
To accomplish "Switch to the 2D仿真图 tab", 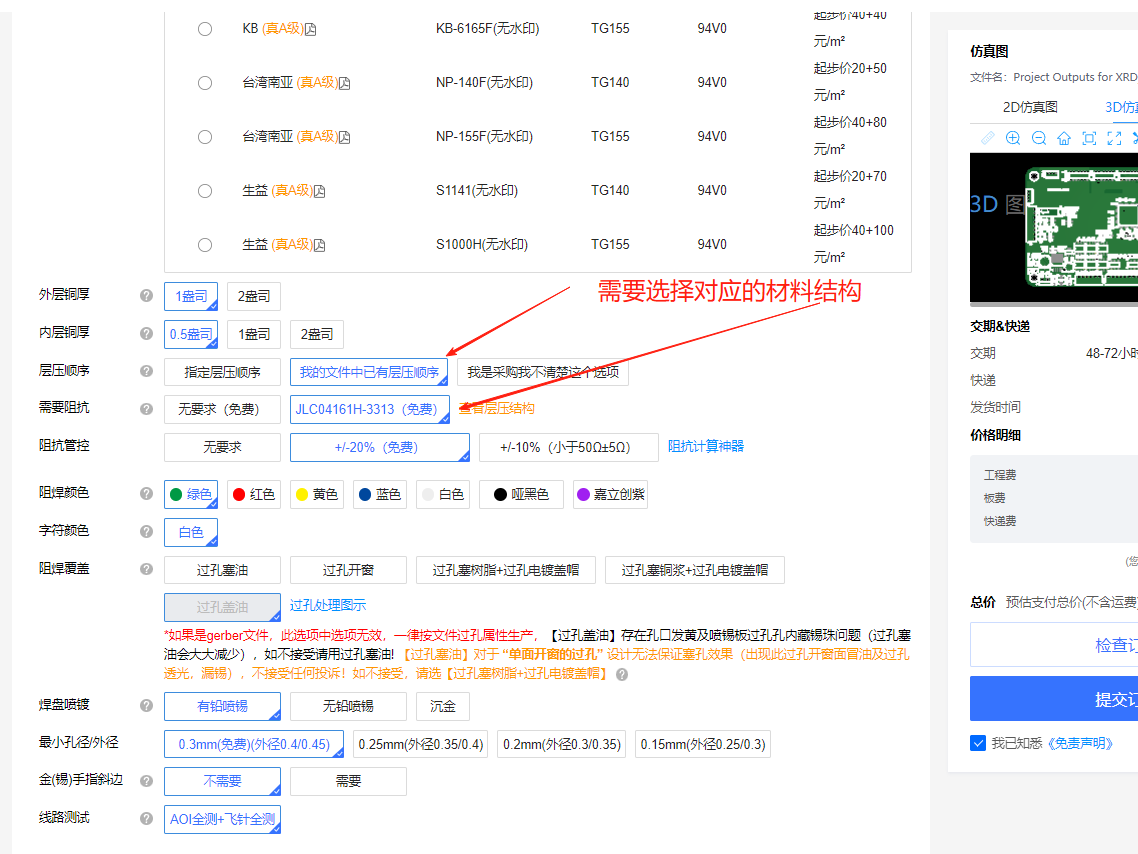I will coord(1030,107).
